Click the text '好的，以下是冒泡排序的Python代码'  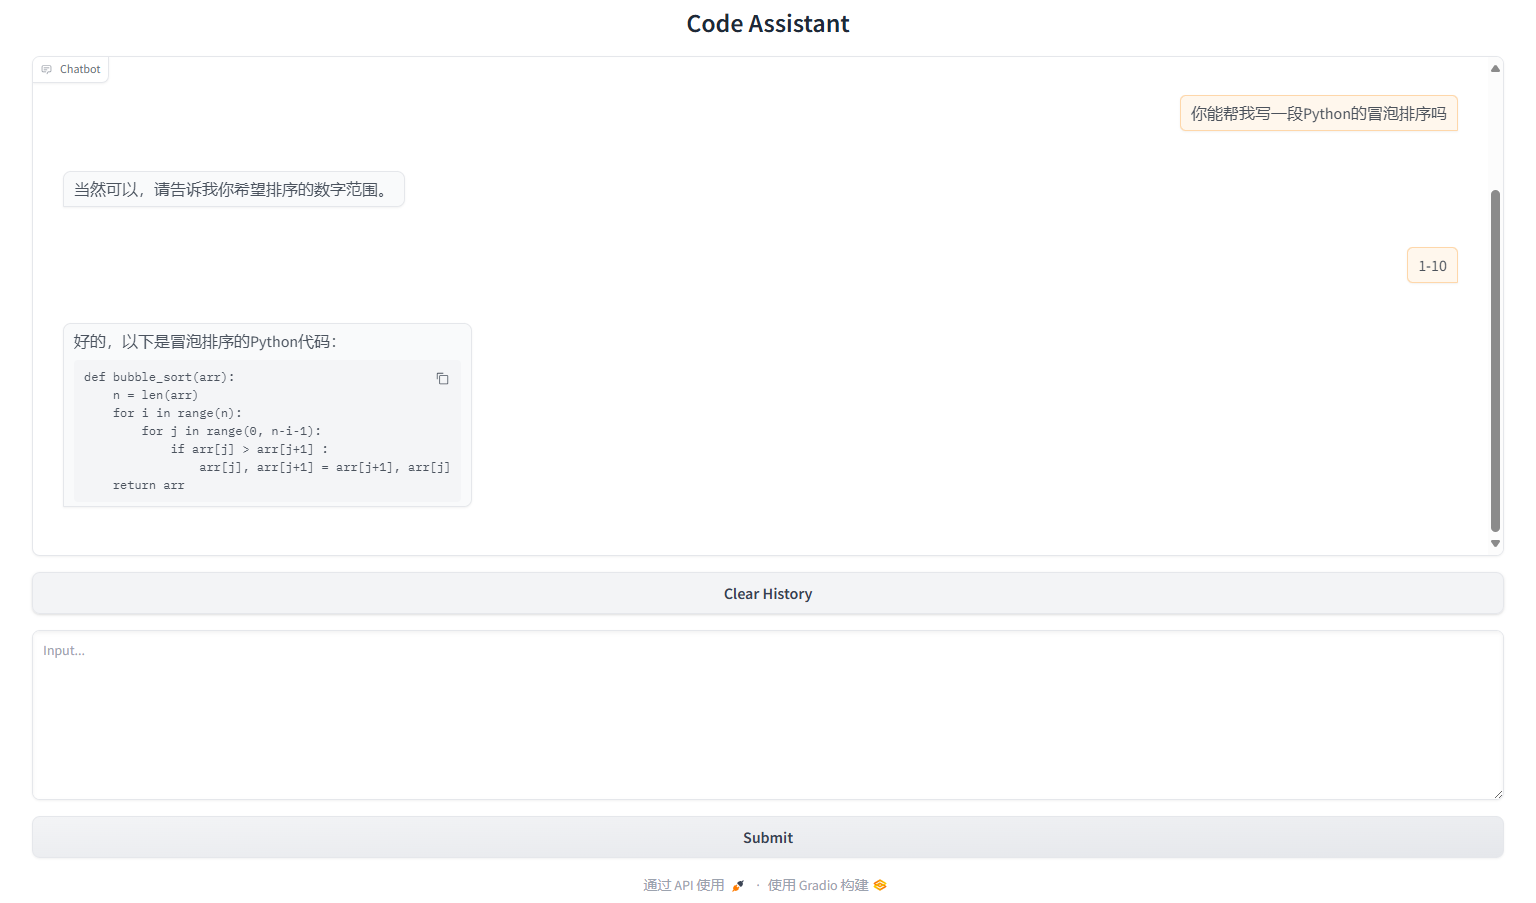pos(205,342)
